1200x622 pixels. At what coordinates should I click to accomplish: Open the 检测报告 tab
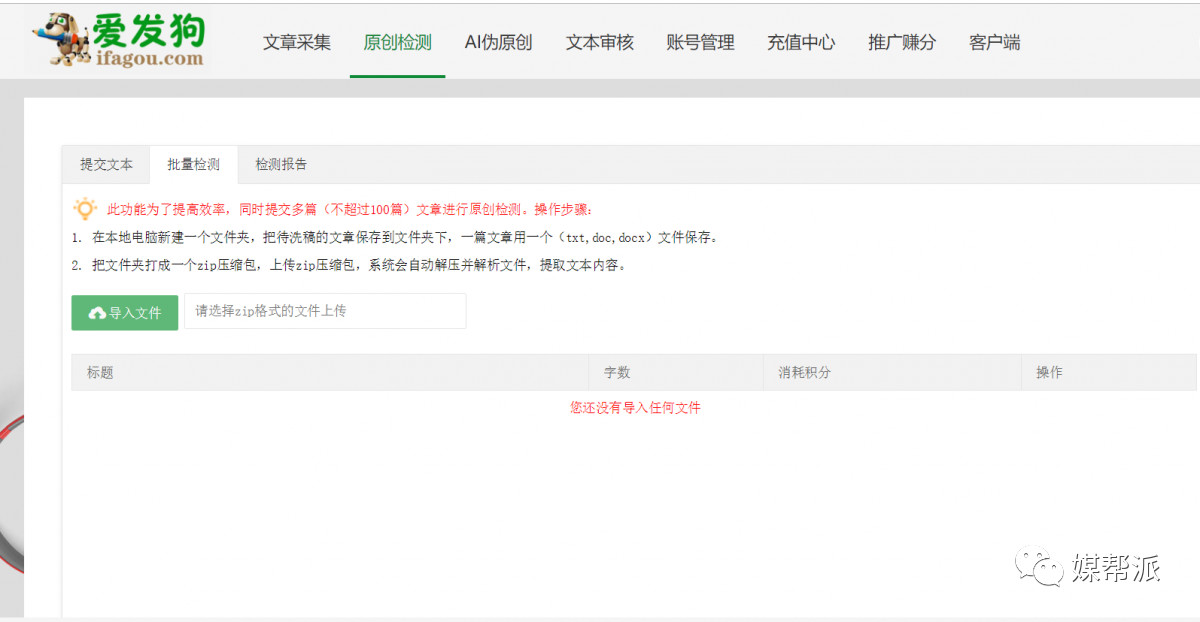(x=281, y=164)
